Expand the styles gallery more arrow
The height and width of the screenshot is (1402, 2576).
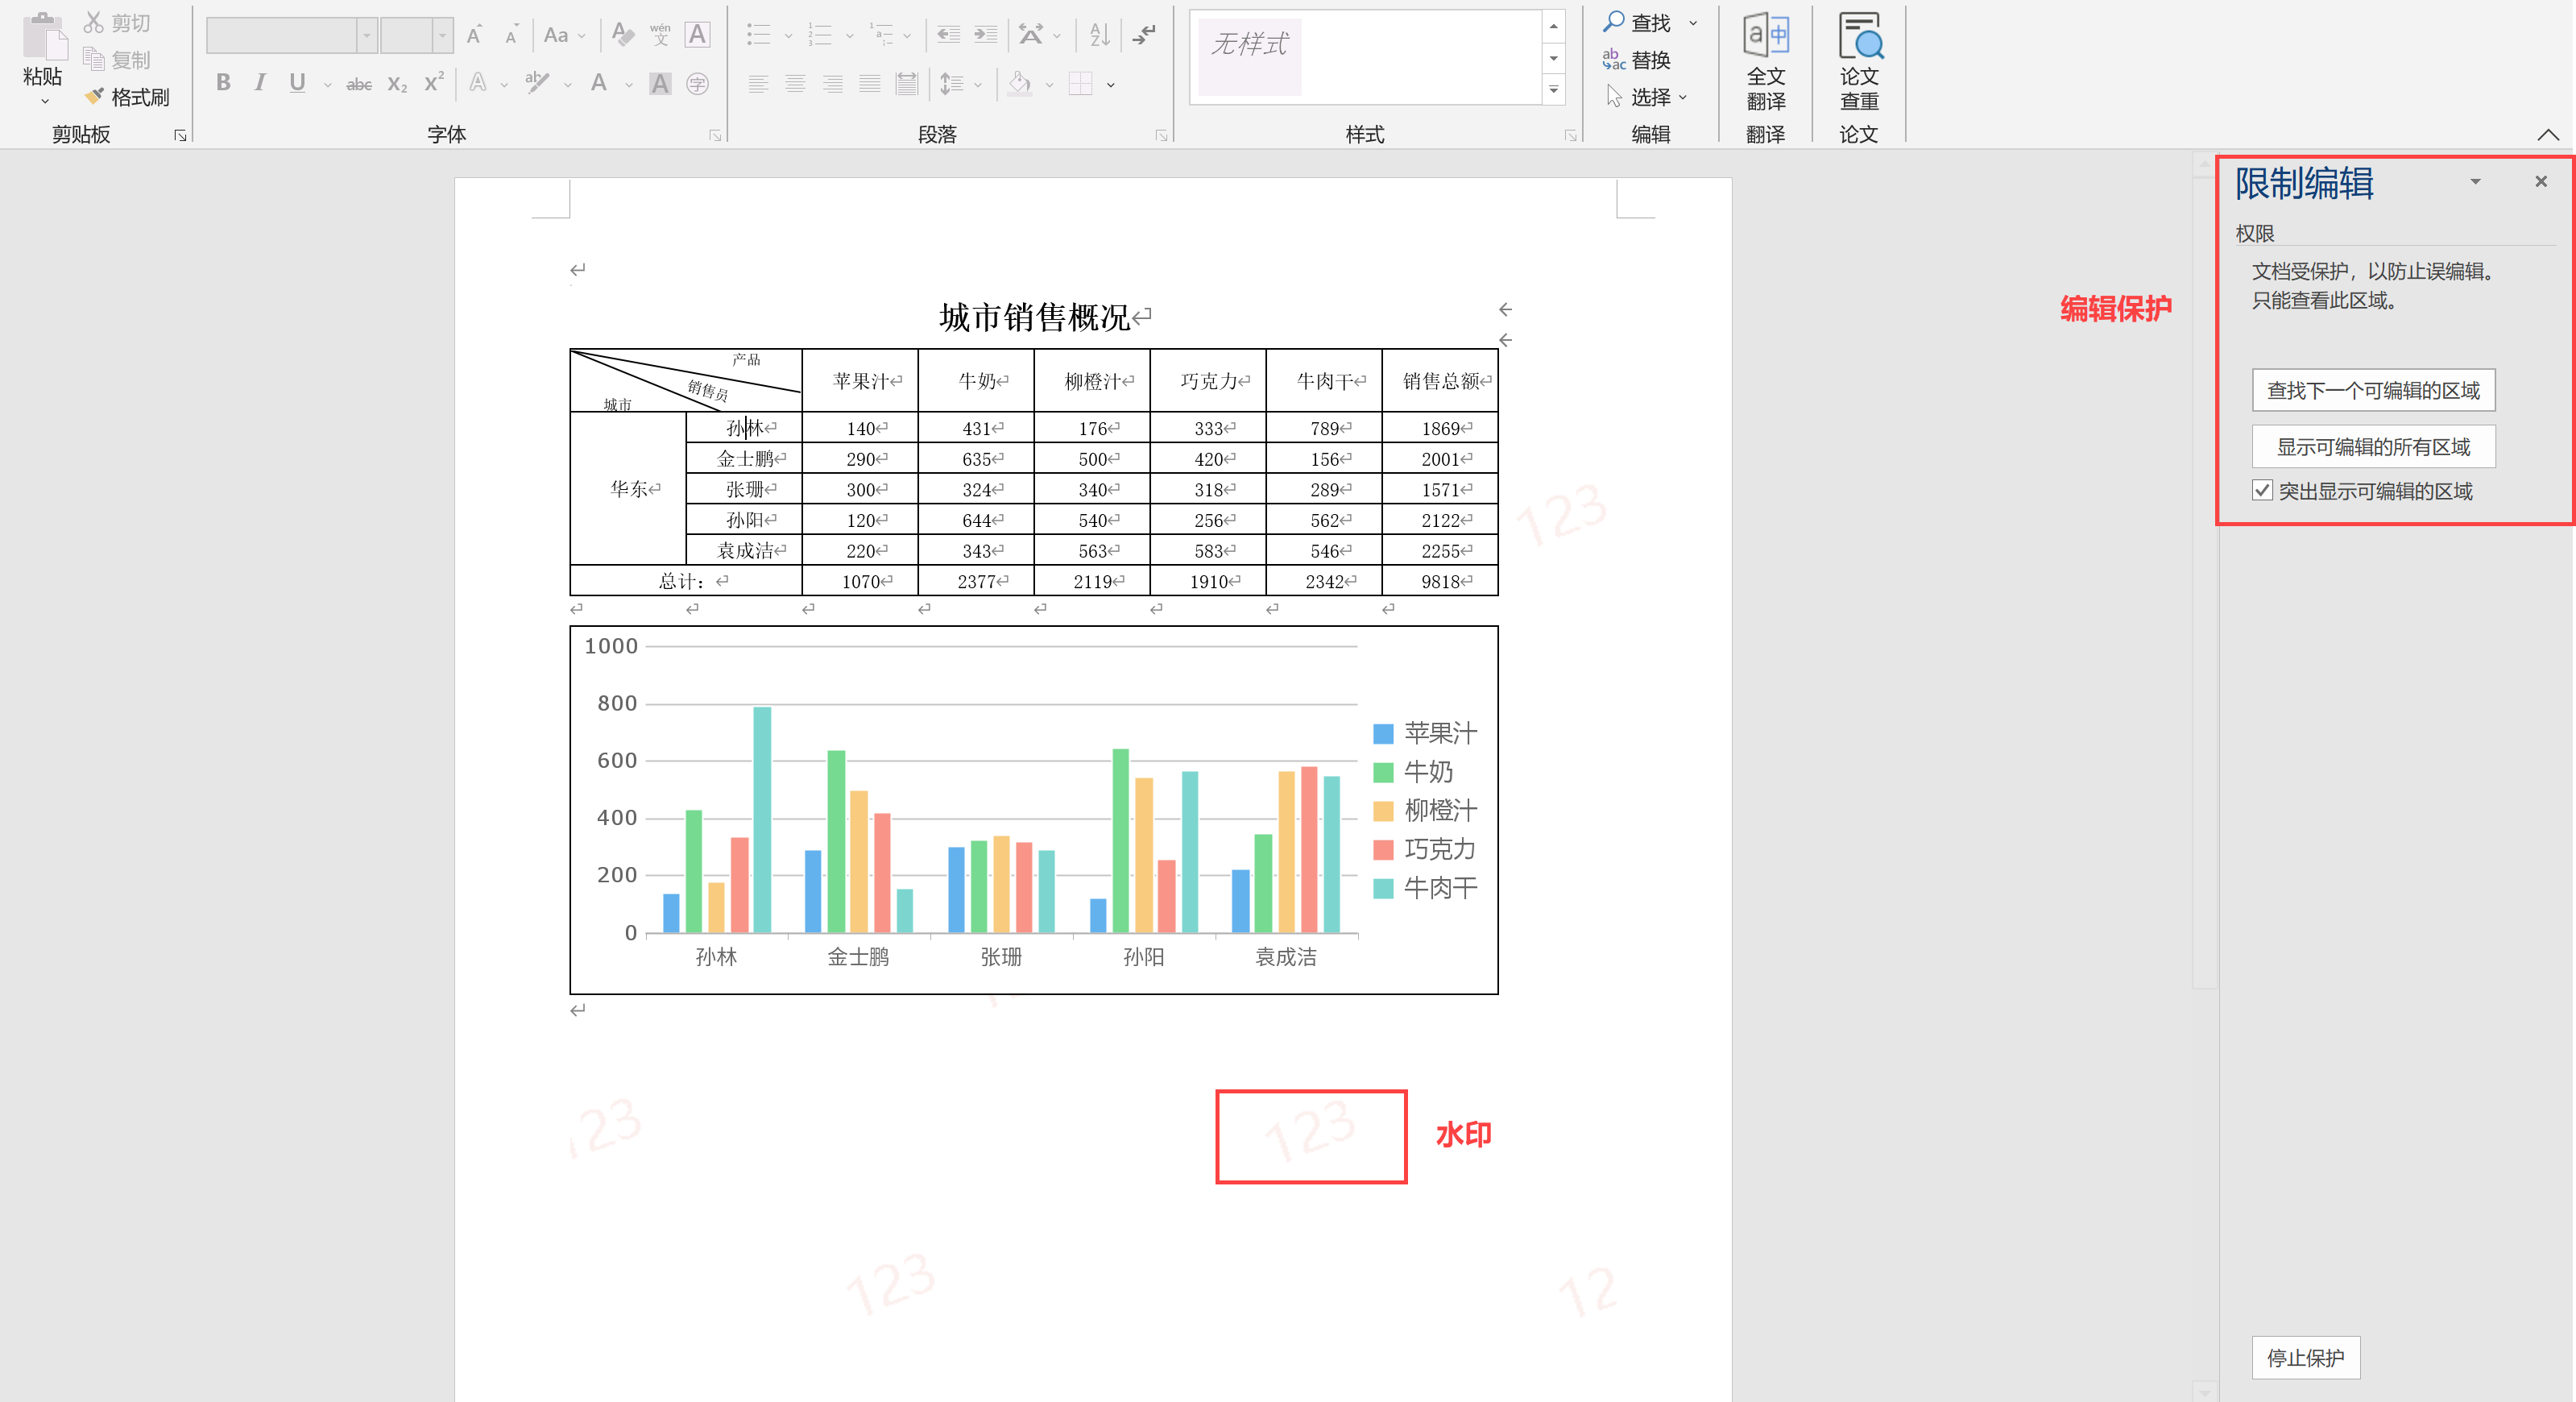[1553, 91]
